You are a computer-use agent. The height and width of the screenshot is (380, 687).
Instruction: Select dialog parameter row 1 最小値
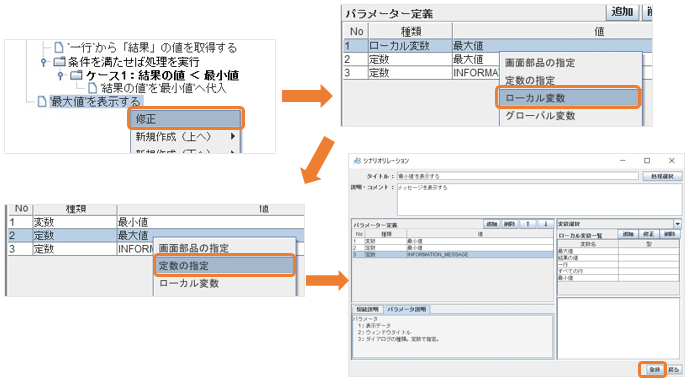click(453, 241)
